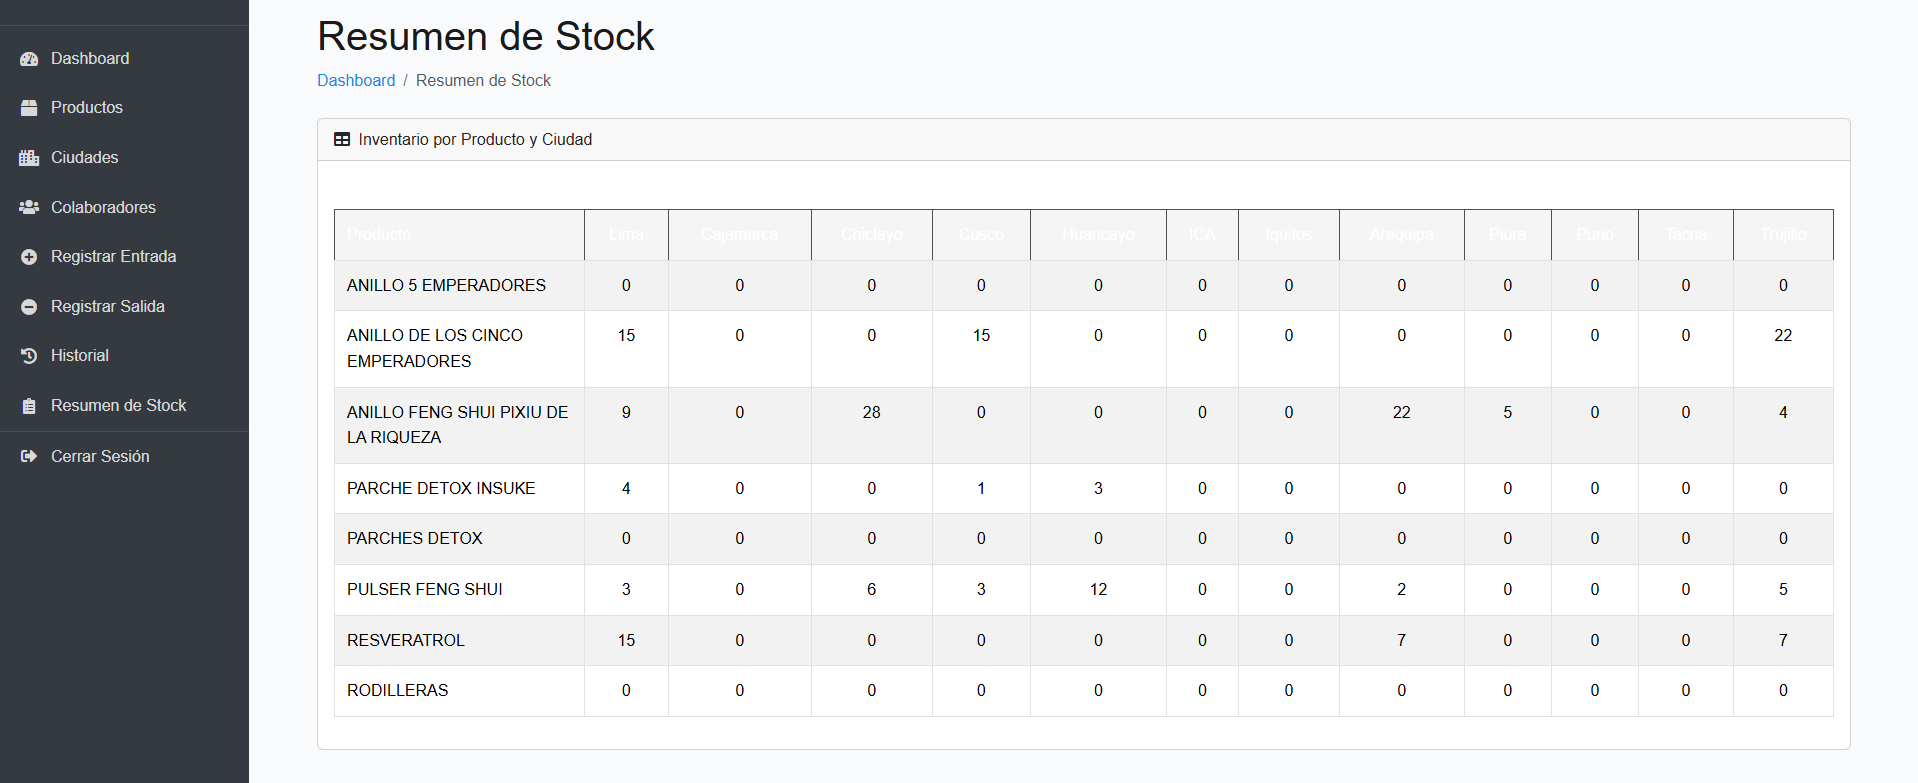The width and height of the screenshot is (1918, 783).
Task: Click the Resumen de Stock clipboard icon
Action: coord(29,406)
